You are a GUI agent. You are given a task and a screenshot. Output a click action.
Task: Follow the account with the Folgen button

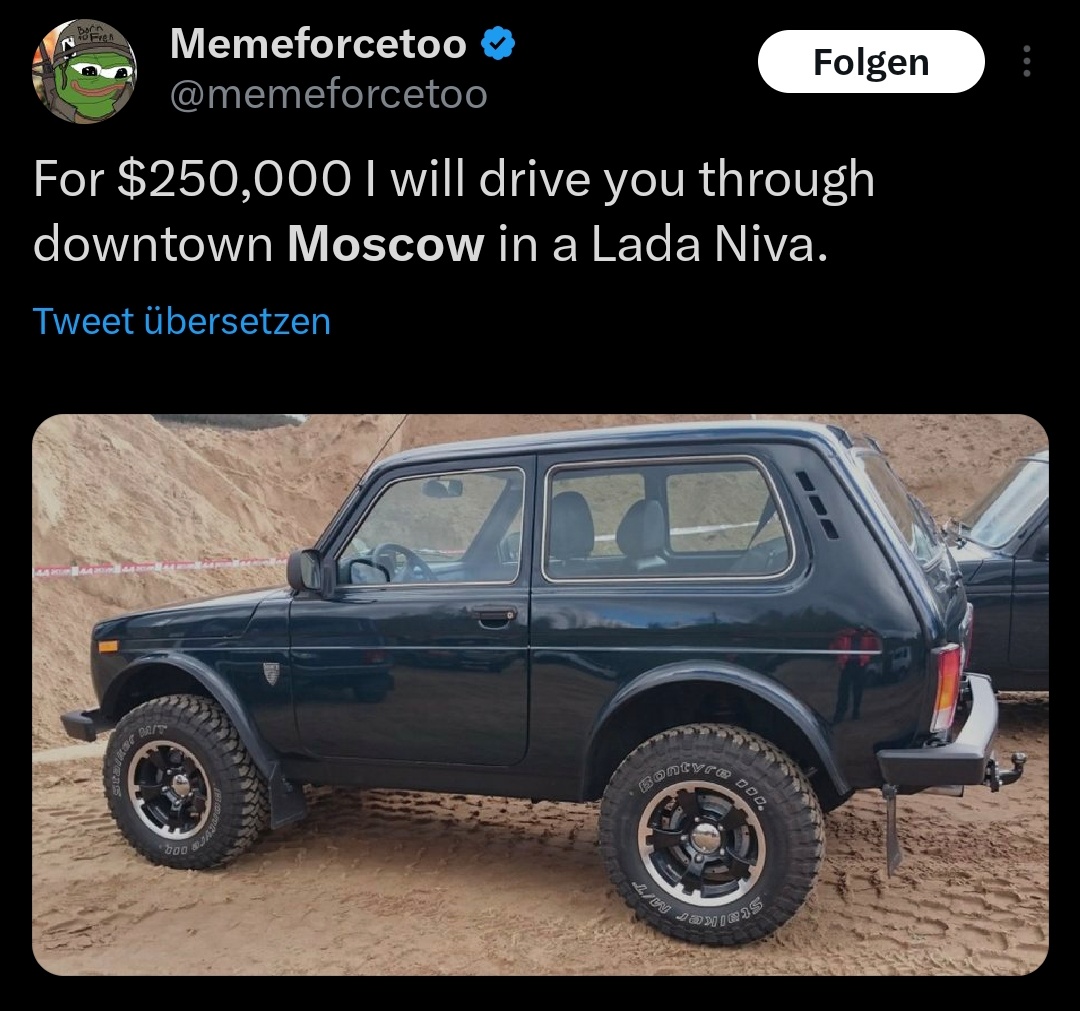871,61
